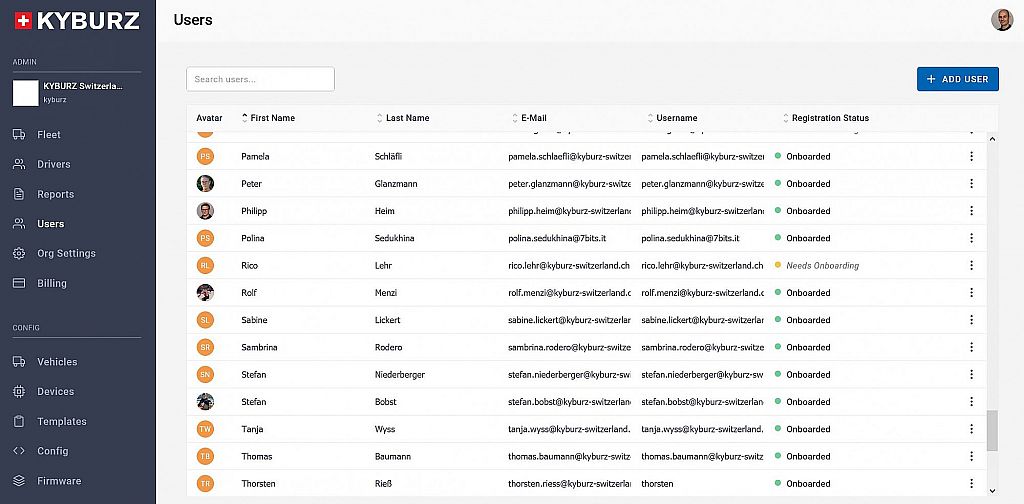Open the Fleet sidebar icon
The image size is (1024, 504).
point(18,134)
